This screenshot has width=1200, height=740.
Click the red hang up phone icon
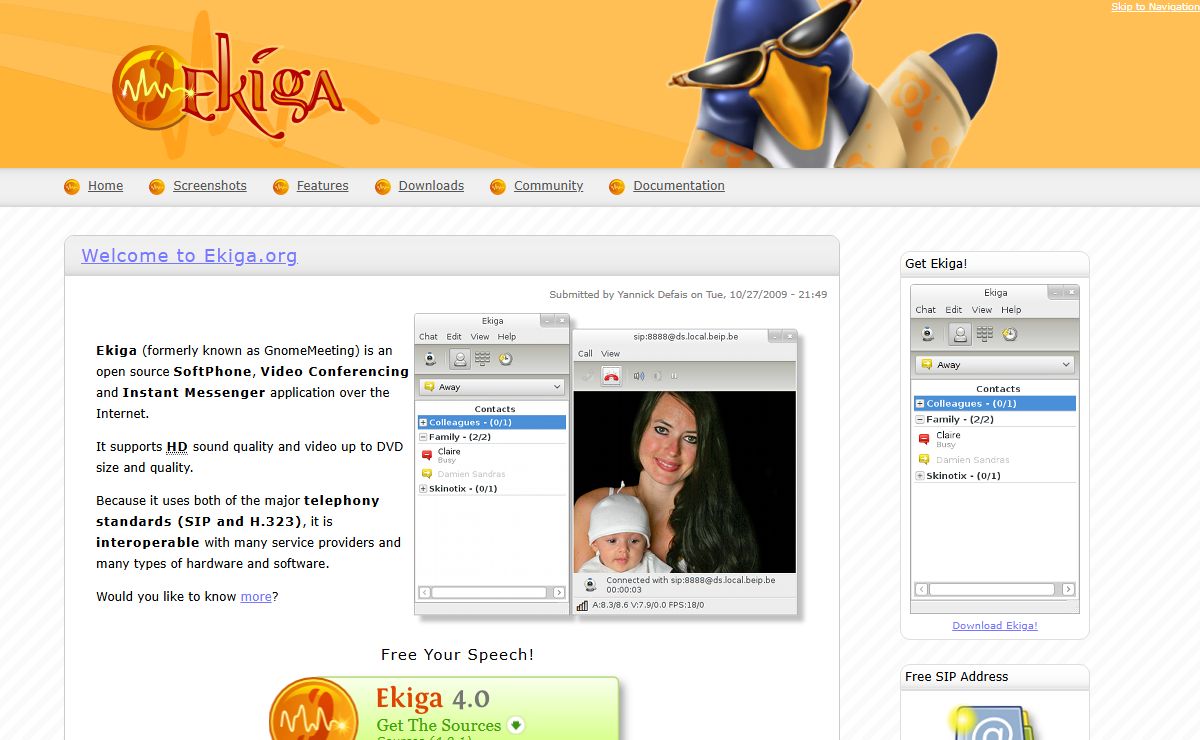(611, 376)
